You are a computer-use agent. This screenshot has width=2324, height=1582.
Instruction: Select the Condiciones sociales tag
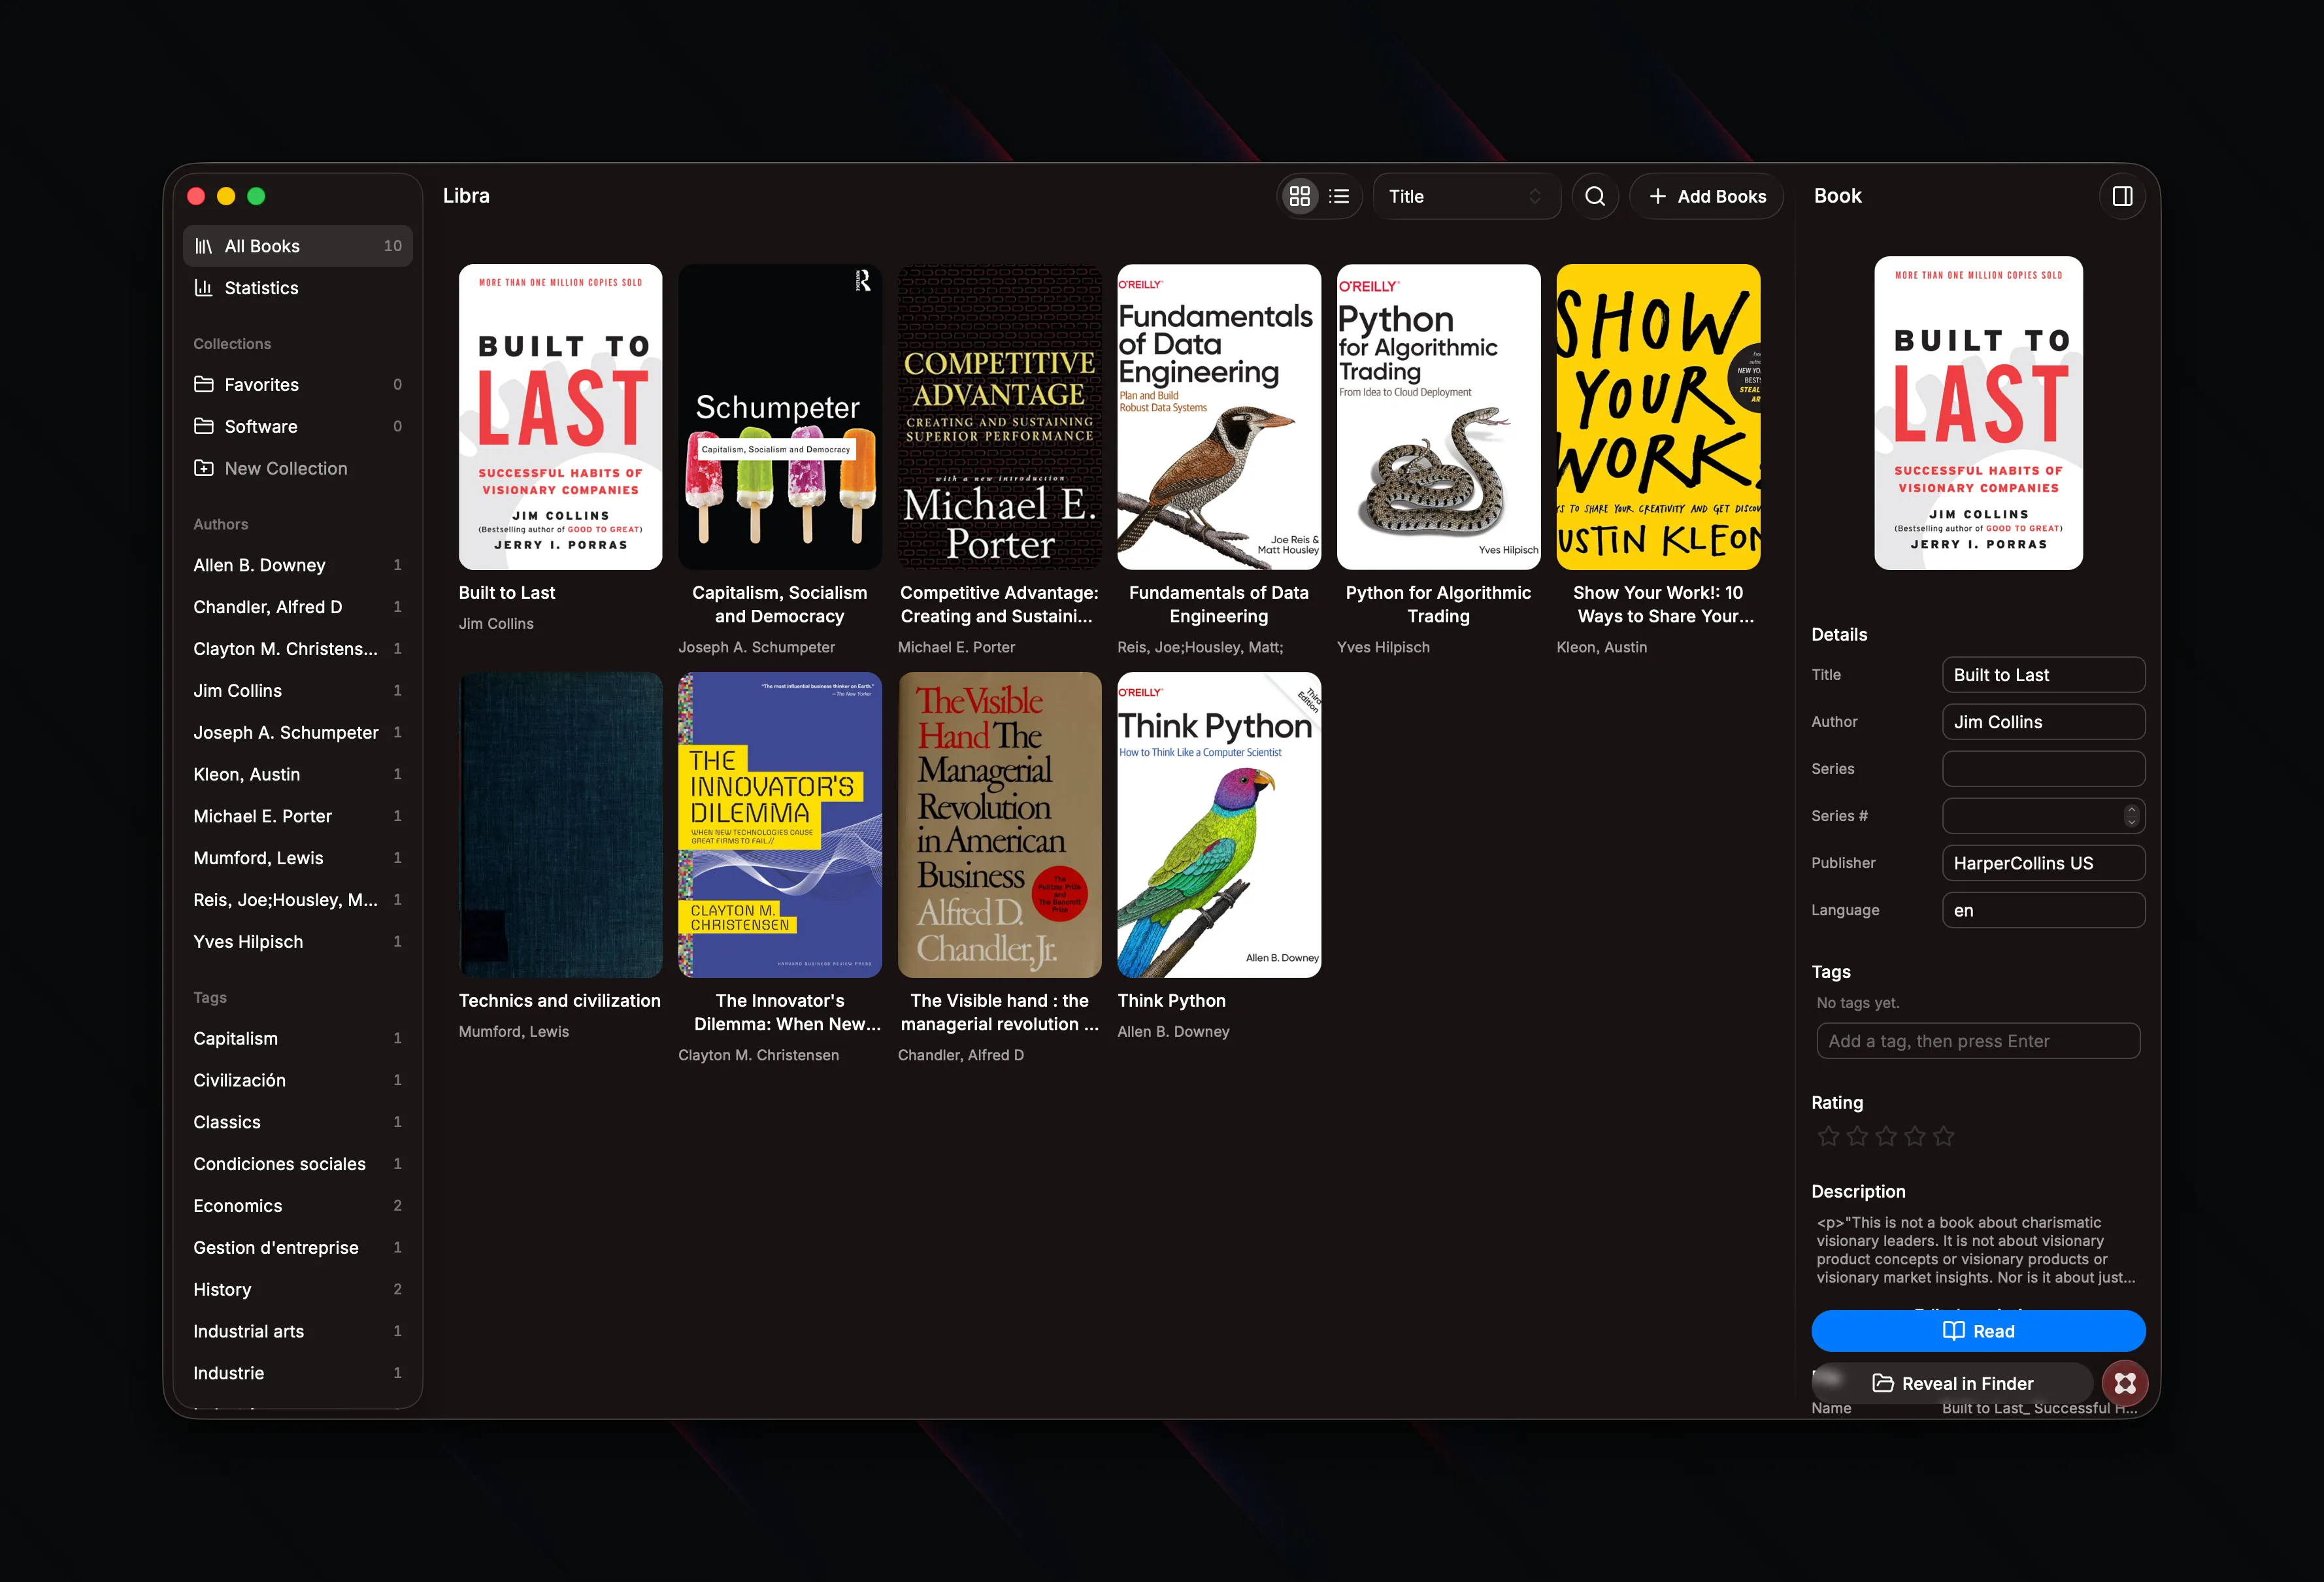pyautogui.click(x=298, y=1165)
